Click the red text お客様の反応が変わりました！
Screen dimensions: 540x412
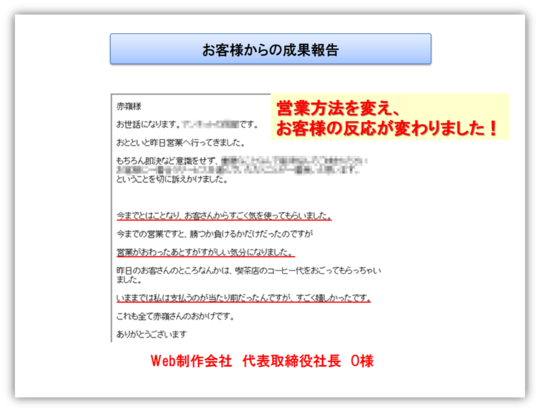387,128
